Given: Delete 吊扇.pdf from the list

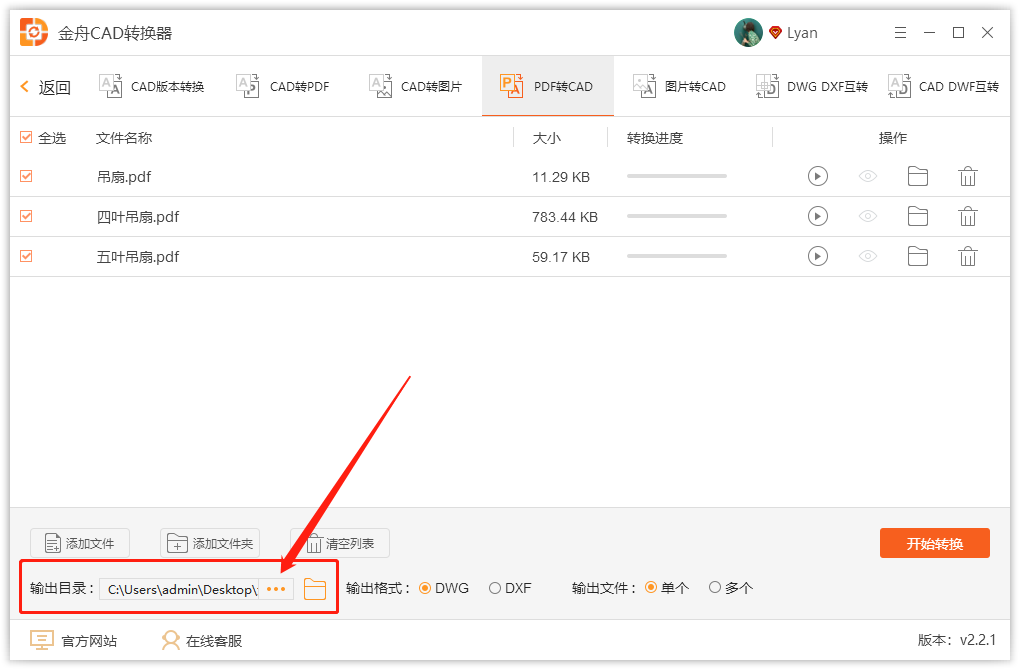Looking at the screenshot, I should [x=967, y=176].
